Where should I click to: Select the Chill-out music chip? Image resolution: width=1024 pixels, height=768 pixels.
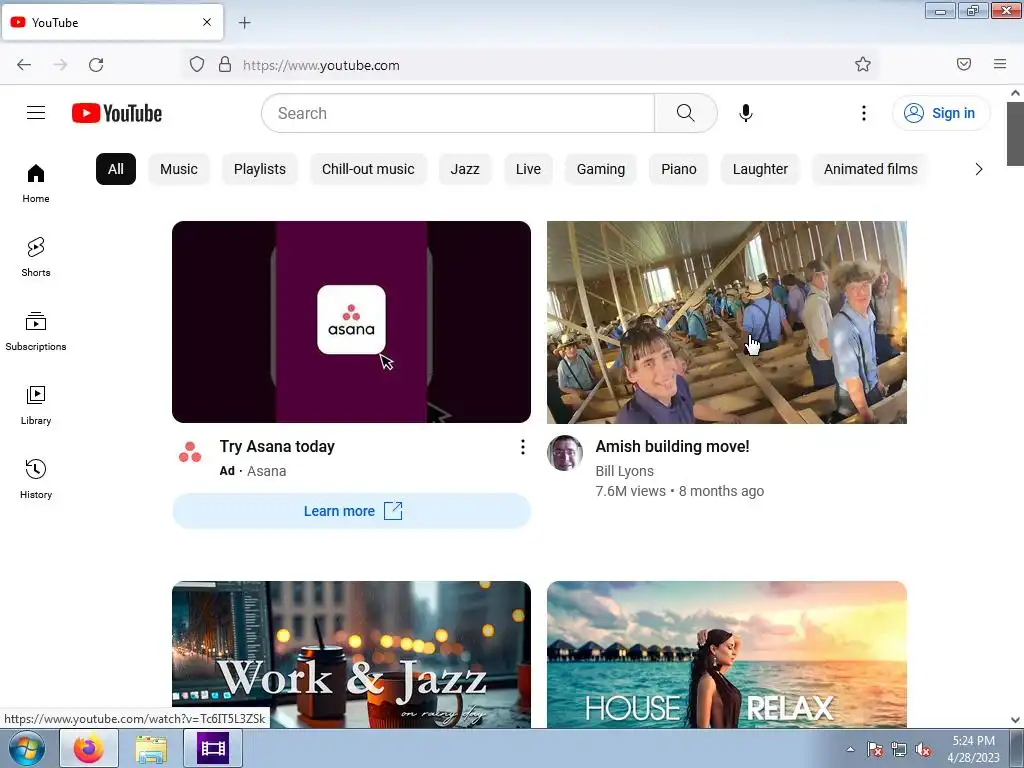(x=368, y=169)
